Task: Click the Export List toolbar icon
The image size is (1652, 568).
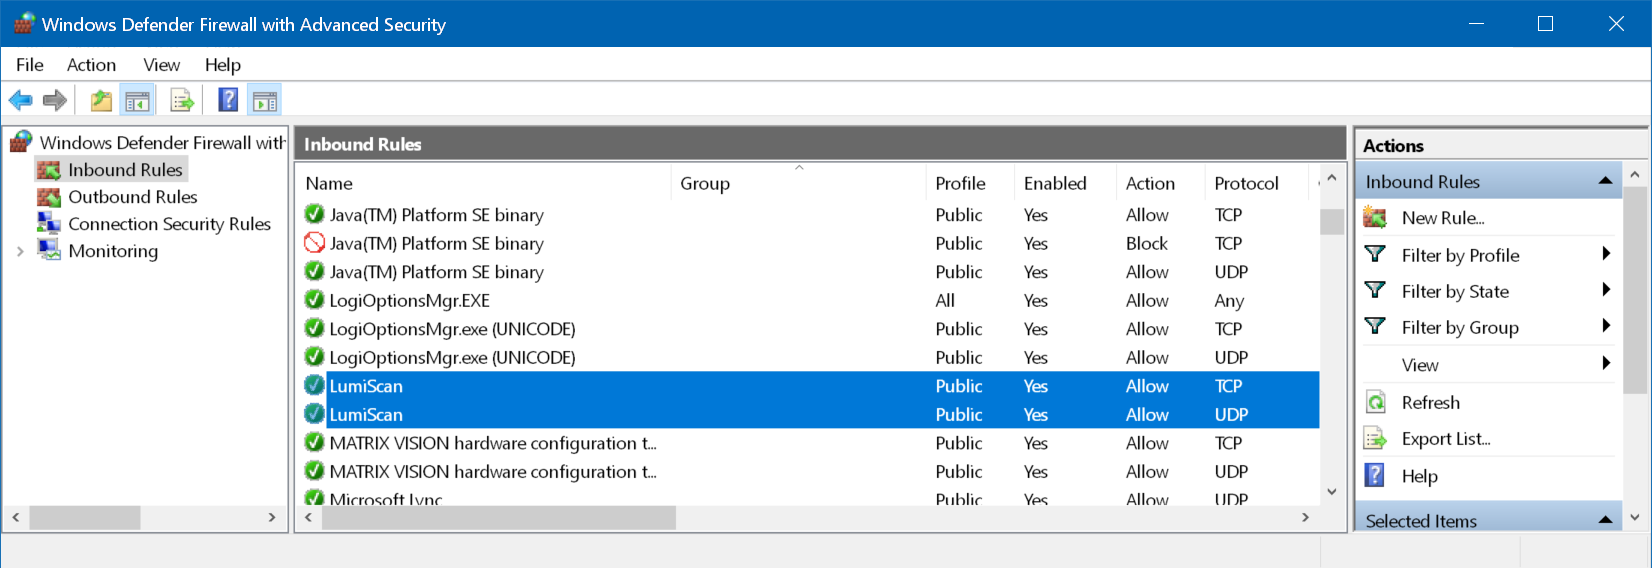Action: [181, 100]
